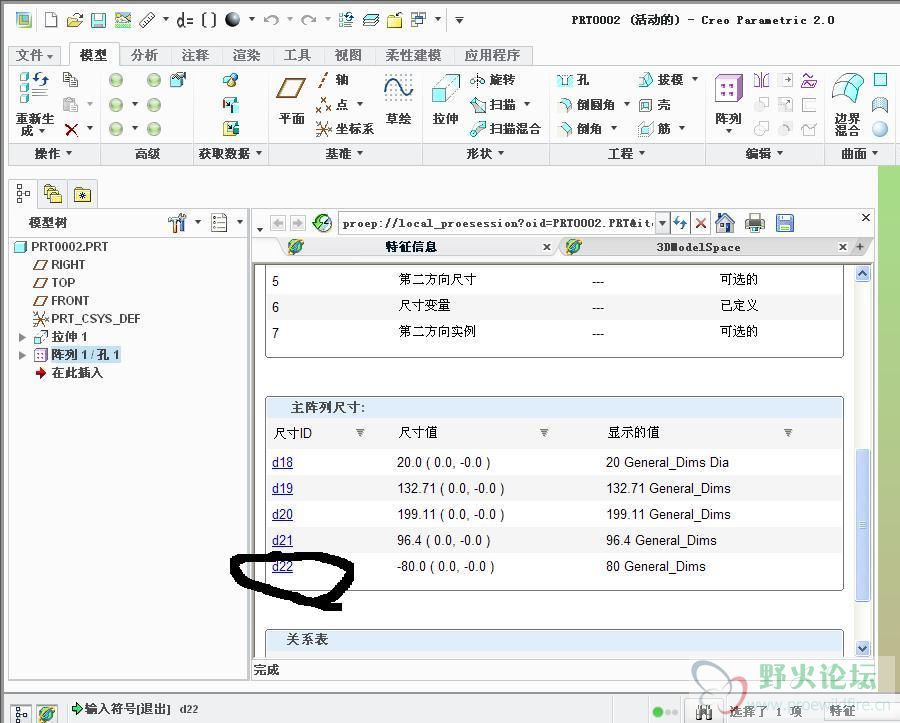Click the scroll down arrow in browser
Image resolution: width=900 pixels, height=723 pixels.
[x=863, y=648]
